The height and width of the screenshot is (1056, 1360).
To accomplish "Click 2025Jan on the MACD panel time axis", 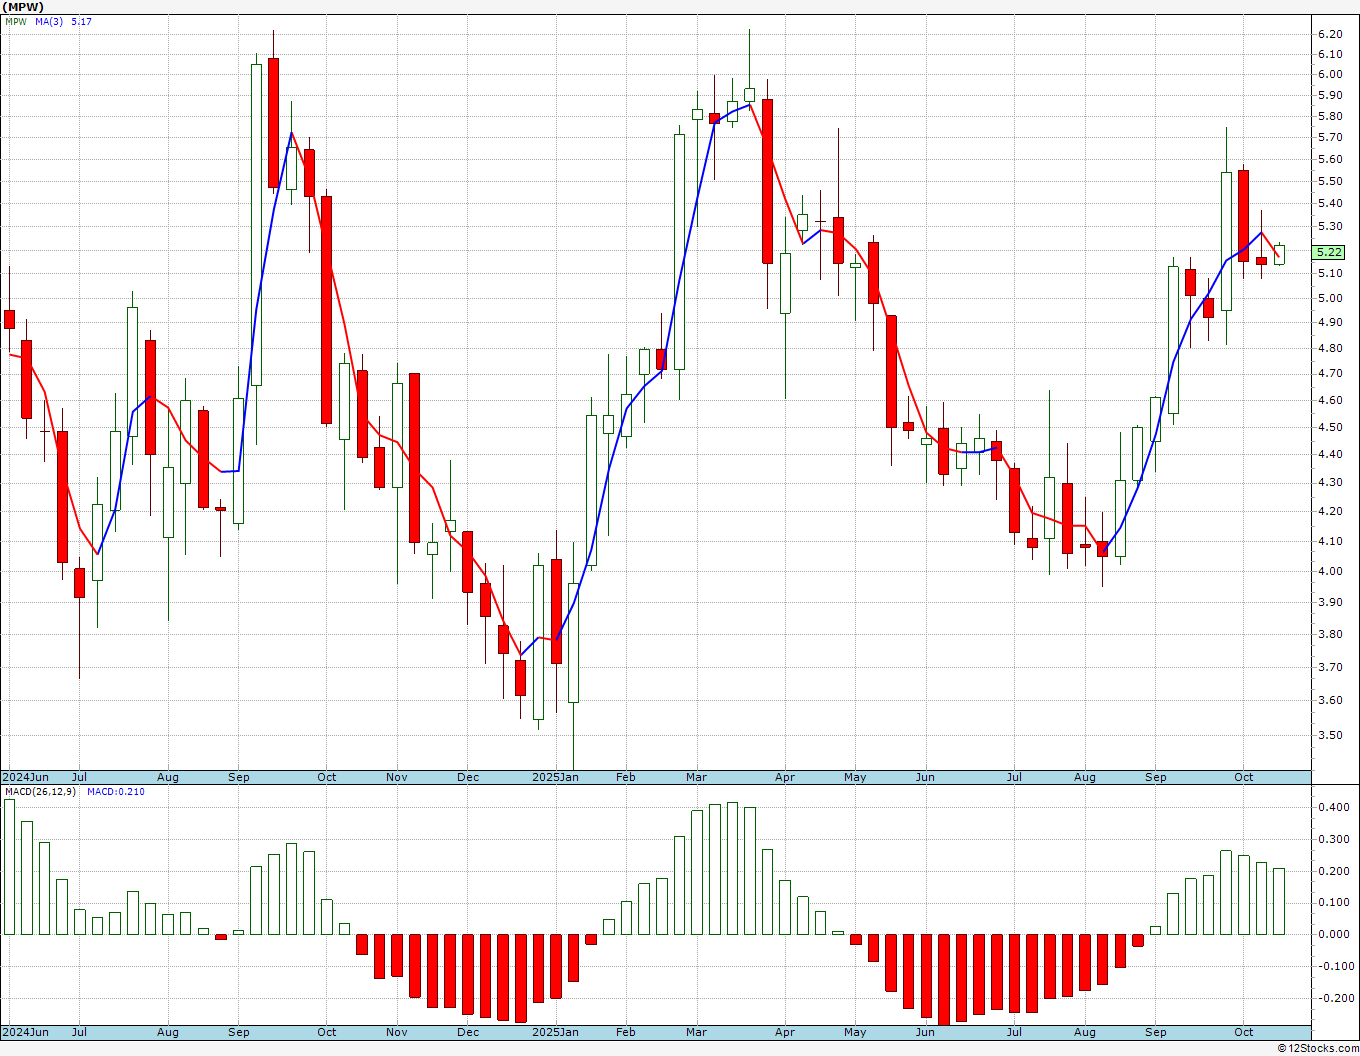I will point(554,1032).
